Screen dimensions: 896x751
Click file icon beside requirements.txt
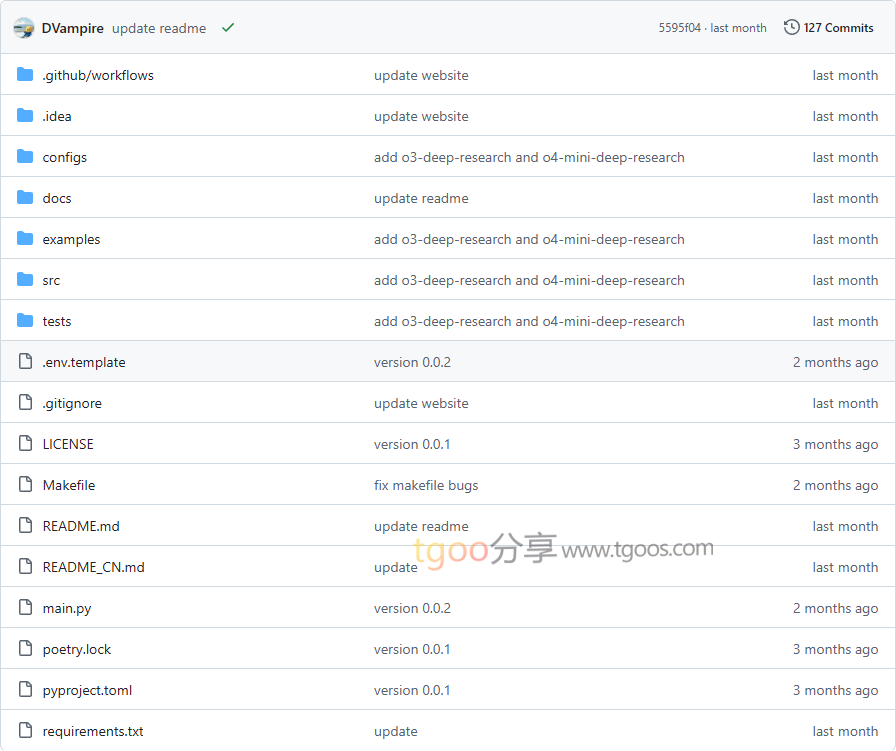[25, 731]
